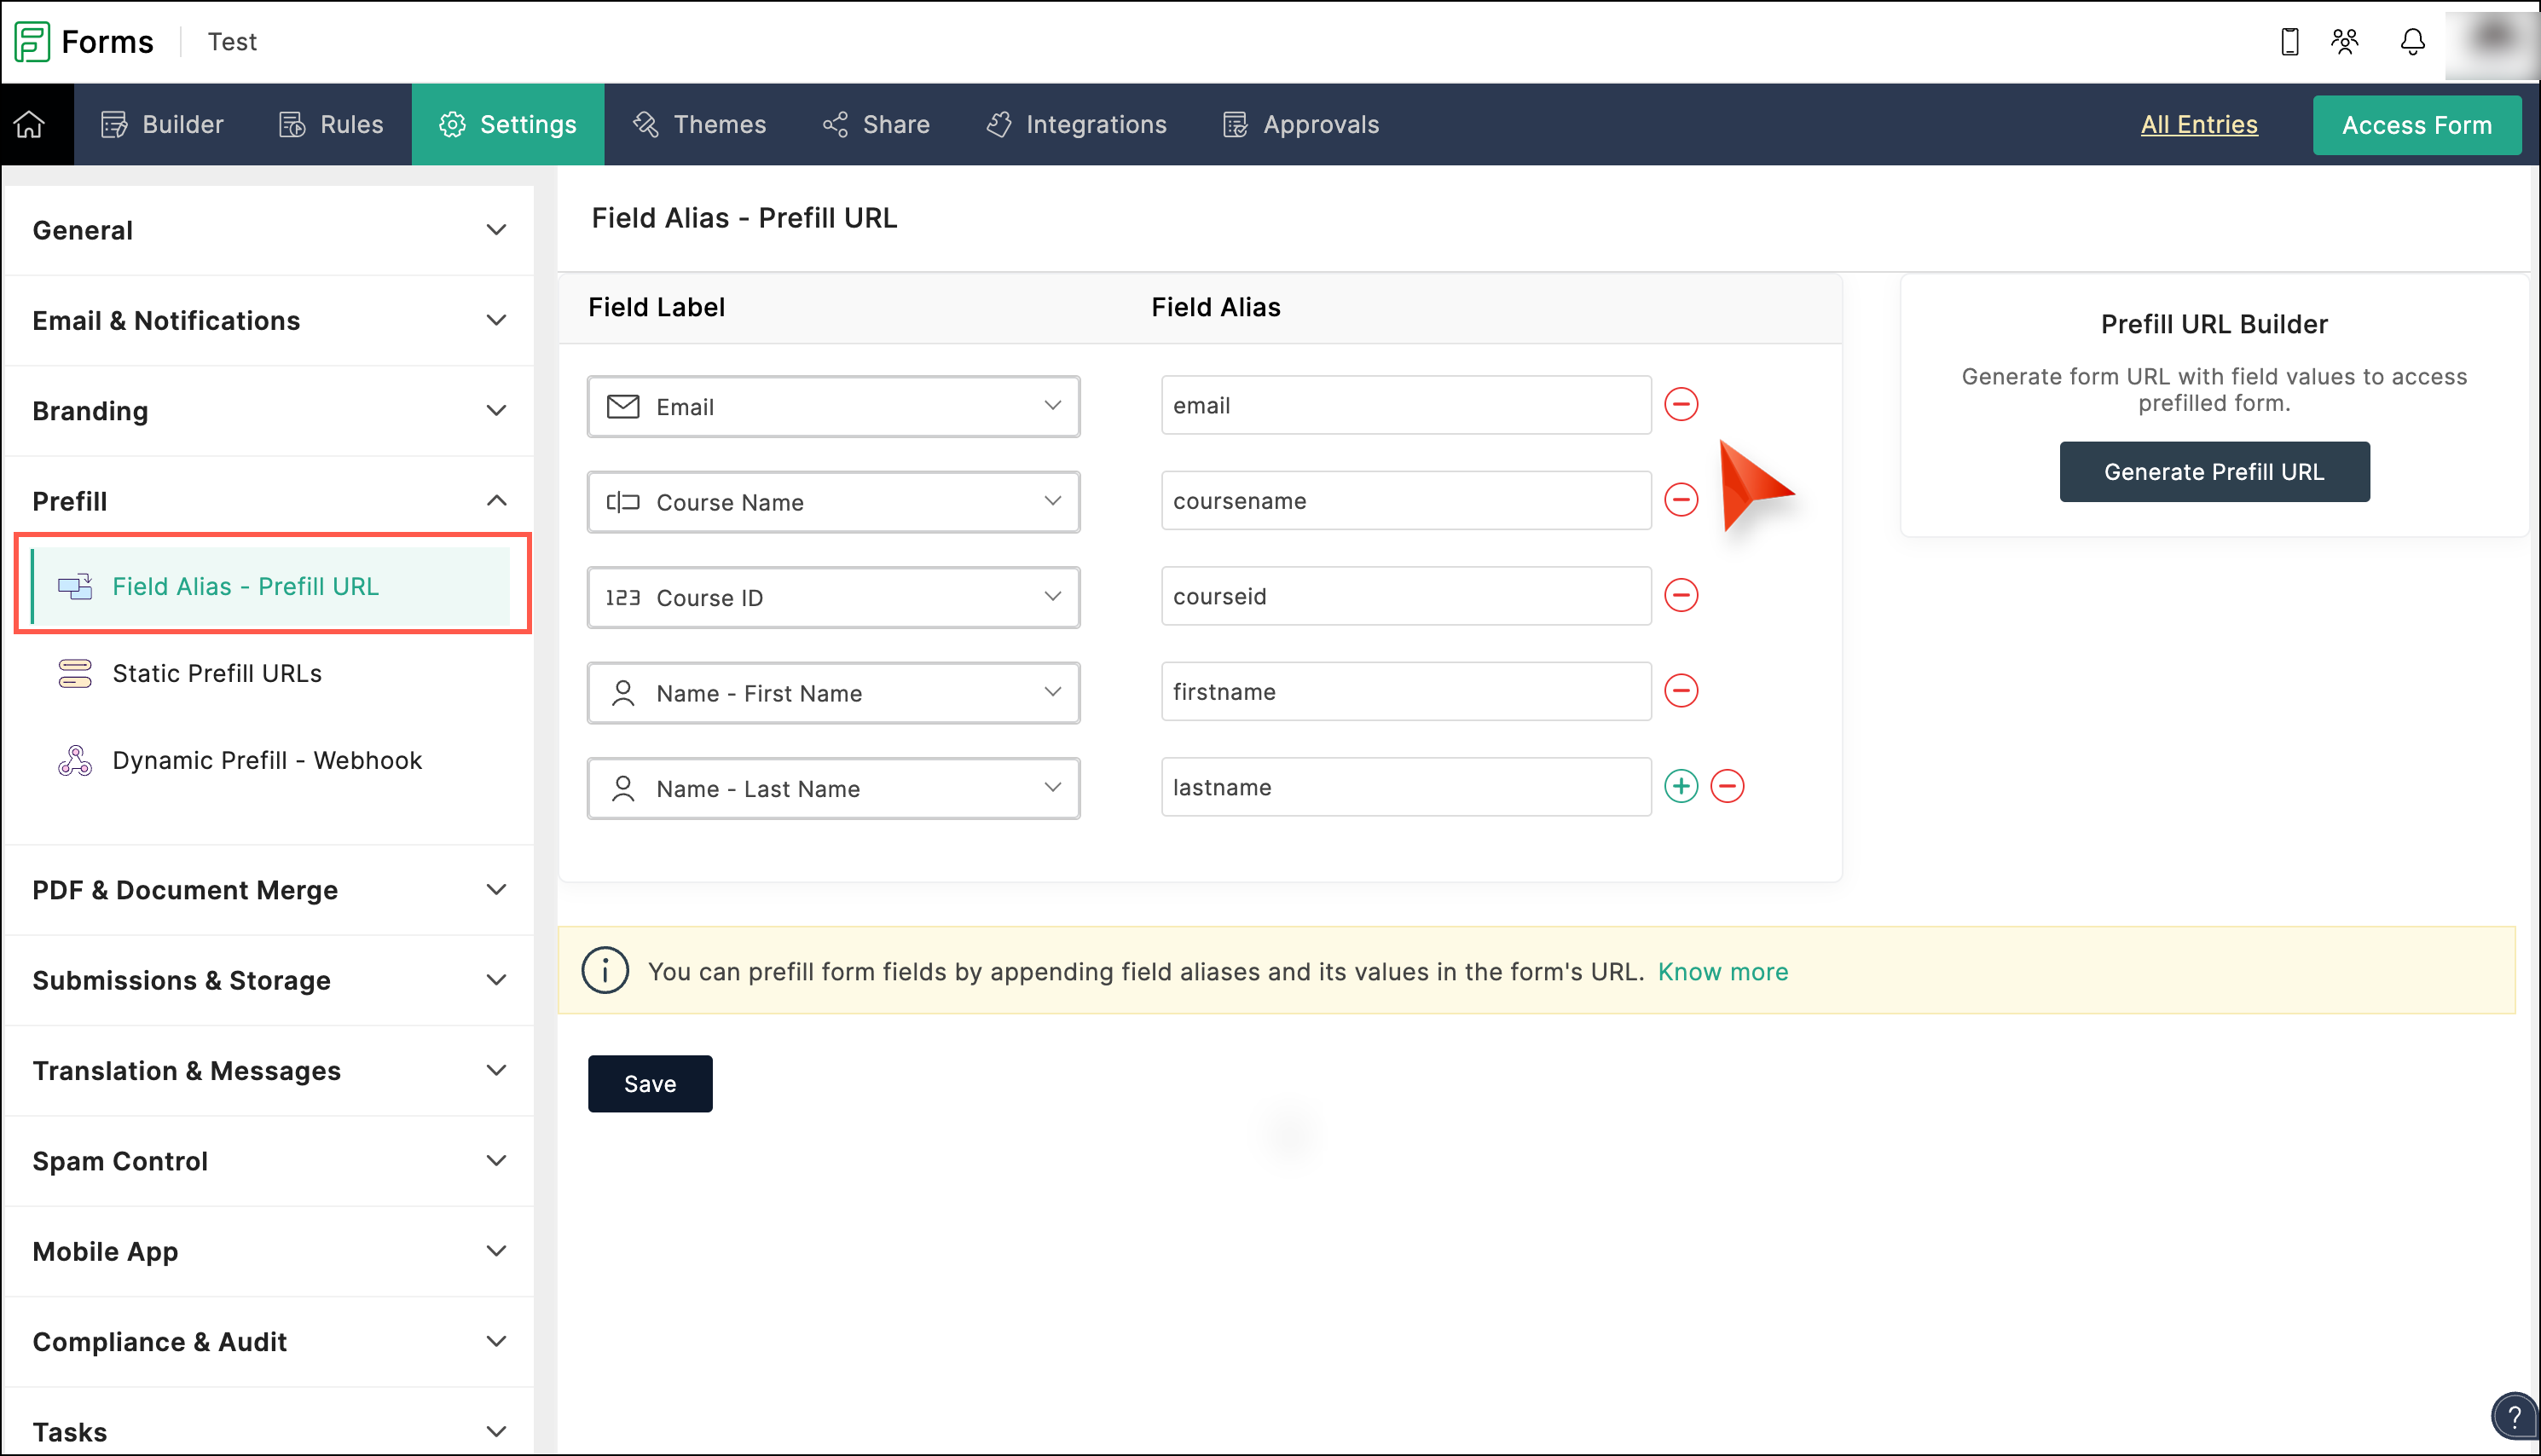Switch to the Builder tab

[162, 124]
